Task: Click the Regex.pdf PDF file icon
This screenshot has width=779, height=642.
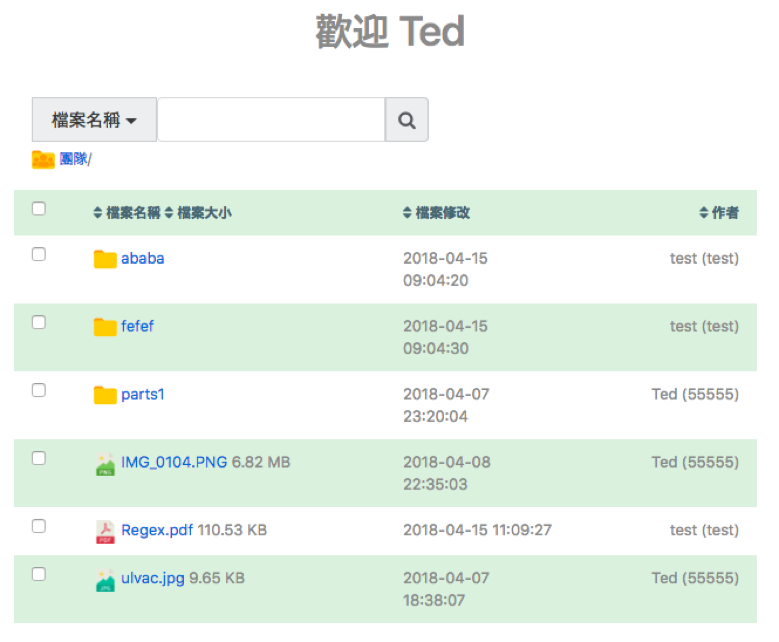Action: pos(105,531)
